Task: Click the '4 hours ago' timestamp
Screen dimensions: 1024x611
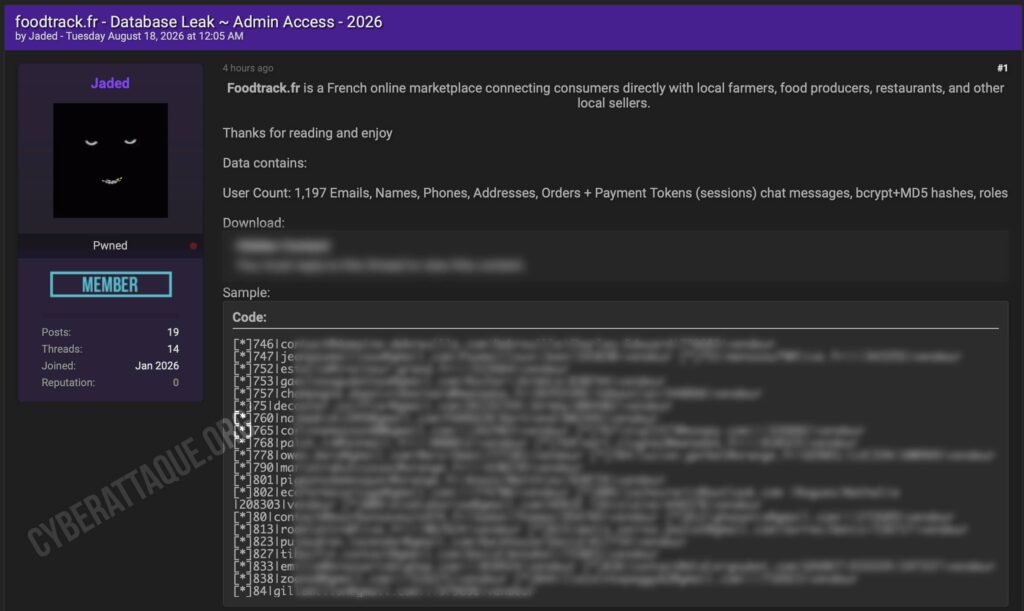Action: 248,68
